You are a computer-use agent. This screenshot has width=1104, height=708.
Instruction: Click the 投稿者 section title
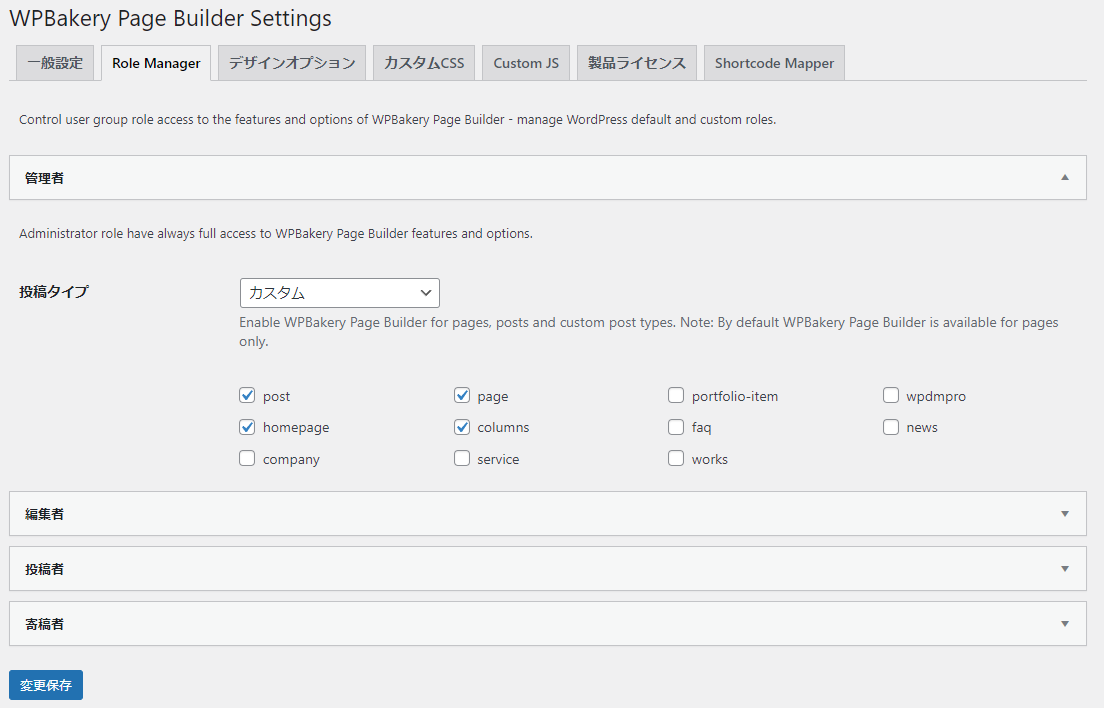coord(44,569)
